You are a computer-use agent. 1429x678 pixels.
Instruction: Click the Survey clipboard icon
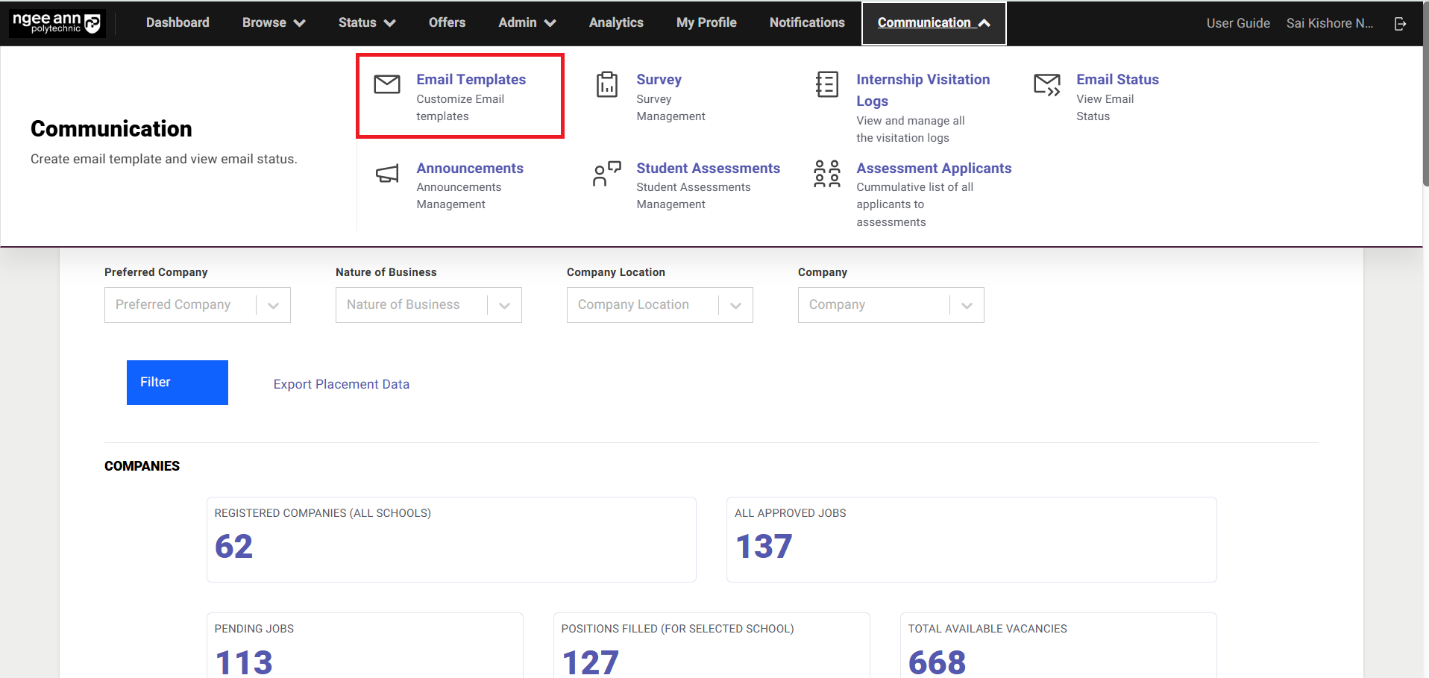click(607, 85)
